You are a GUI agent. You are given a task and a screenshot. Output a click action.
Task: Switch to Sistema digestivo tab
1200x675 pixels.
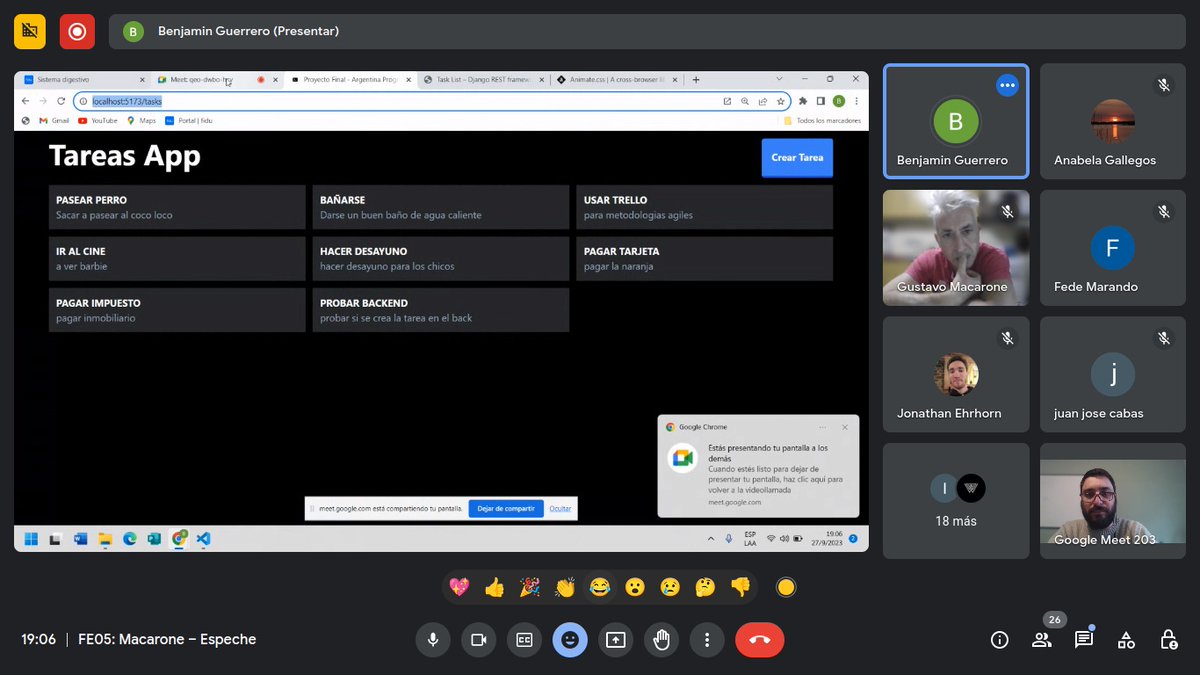coord(84,79)
